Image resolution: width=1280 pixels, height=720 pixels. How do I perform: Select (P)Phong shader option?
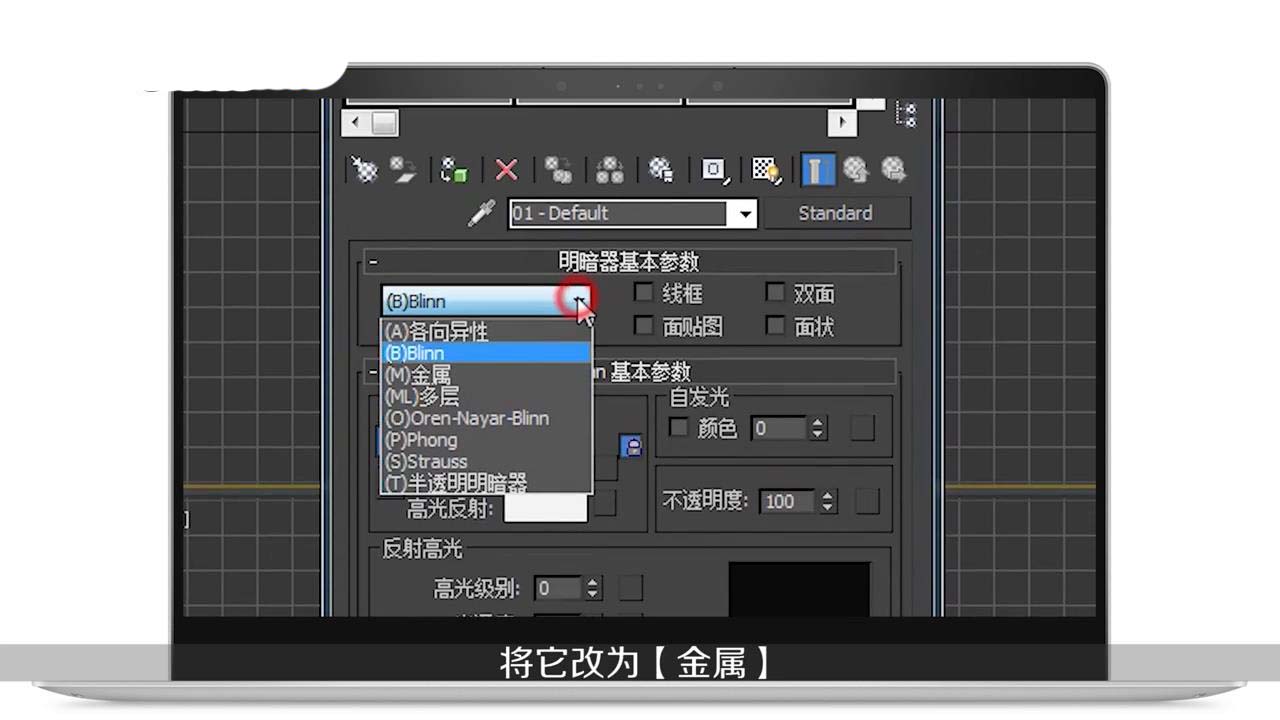(486, 440)
